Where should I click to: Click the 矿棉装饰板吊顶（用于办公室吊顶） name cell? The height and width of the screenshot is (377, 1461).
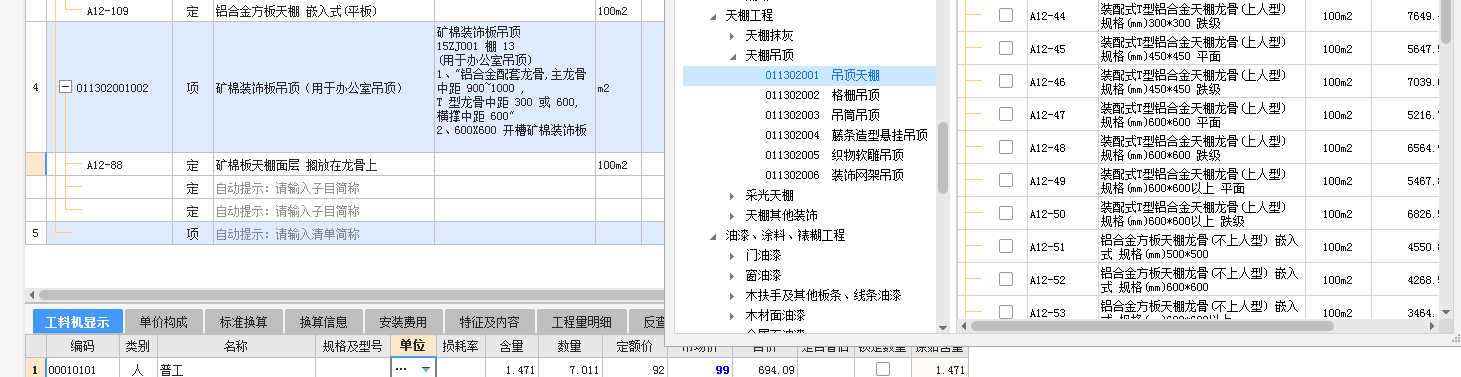click(324, 88)
